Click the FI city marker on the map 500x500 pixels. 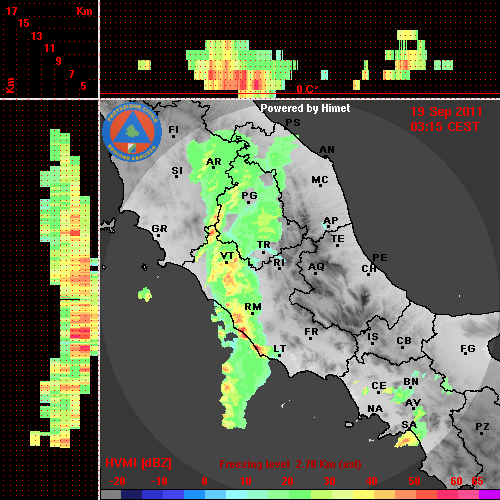(x=173, y=136)
